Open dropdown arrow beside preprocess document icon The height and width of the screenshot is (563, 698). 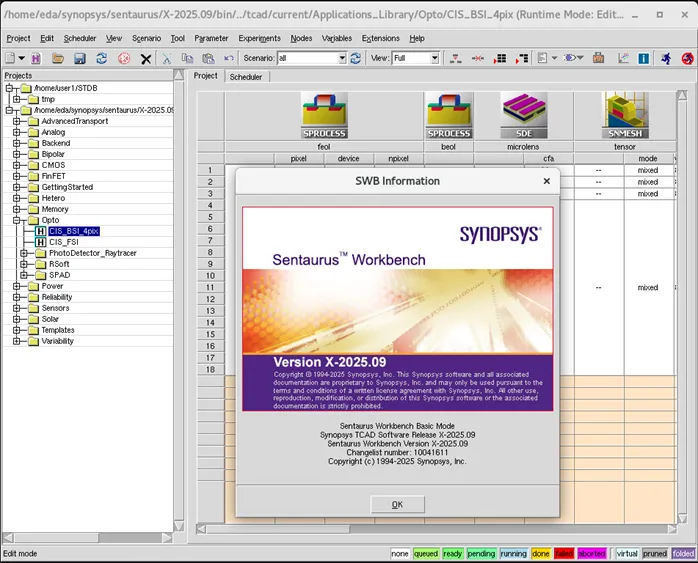[554, 58]
